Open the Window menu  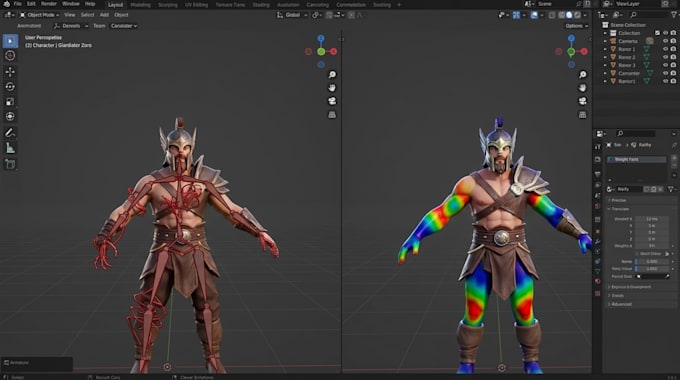(70, 4)
